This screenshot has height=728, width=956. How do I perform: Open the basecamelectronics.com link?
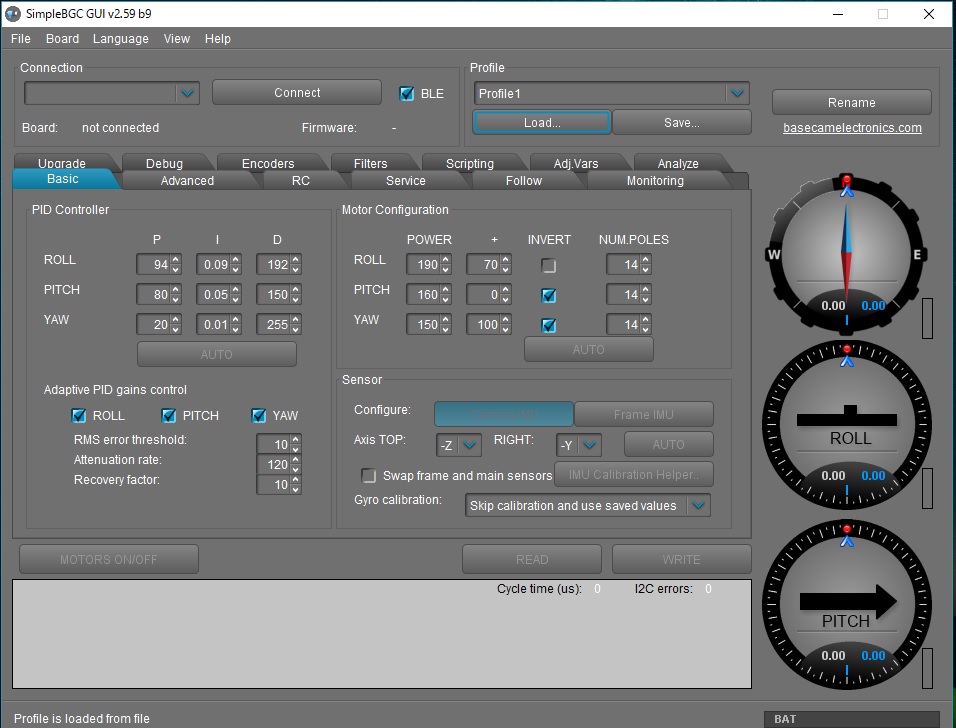[852, 128]
